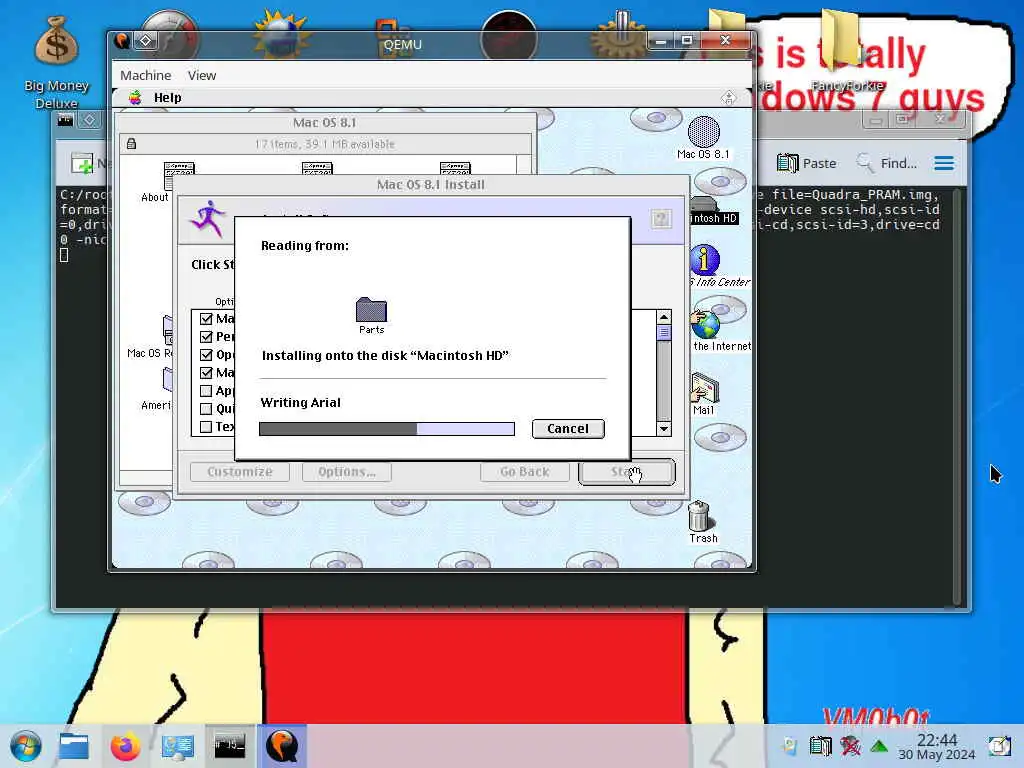Image resolution: width=1024 pixels, height=768 pixels.
Task: Switch to the terminal taskbar item
Action: point(230,745)
